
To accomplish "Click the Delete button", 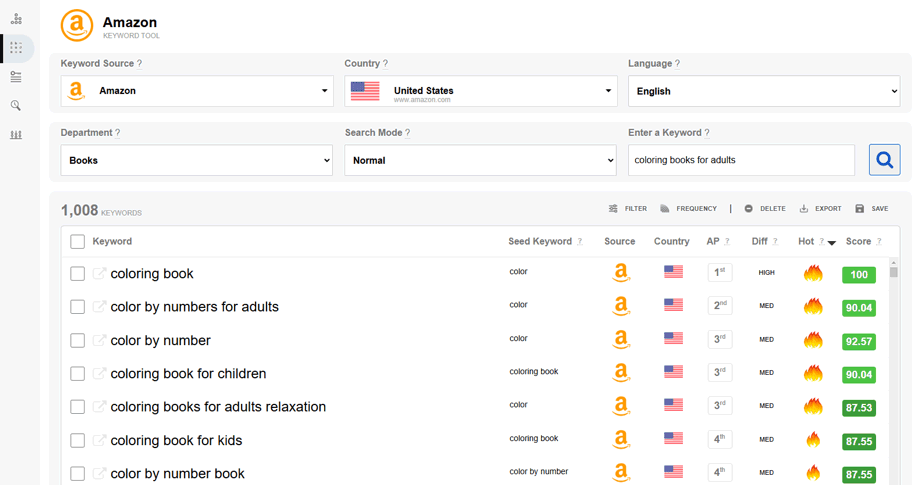I will (765, 209).
